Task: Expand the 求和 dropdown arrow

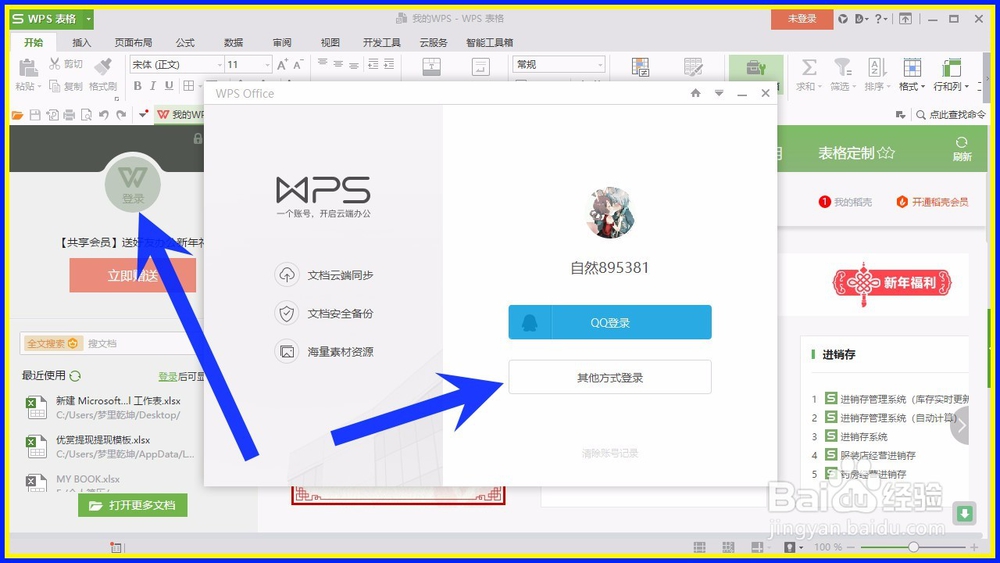Action: tap(820, 87)
